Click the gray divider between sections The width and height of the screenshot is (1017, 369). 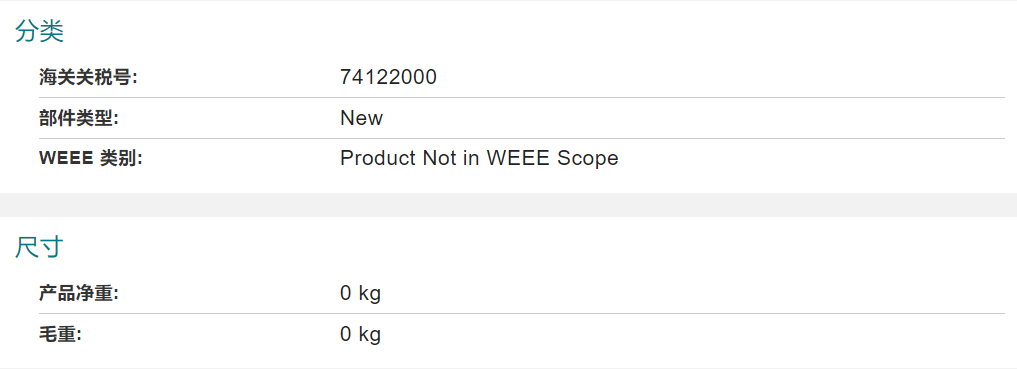[508, 205]
